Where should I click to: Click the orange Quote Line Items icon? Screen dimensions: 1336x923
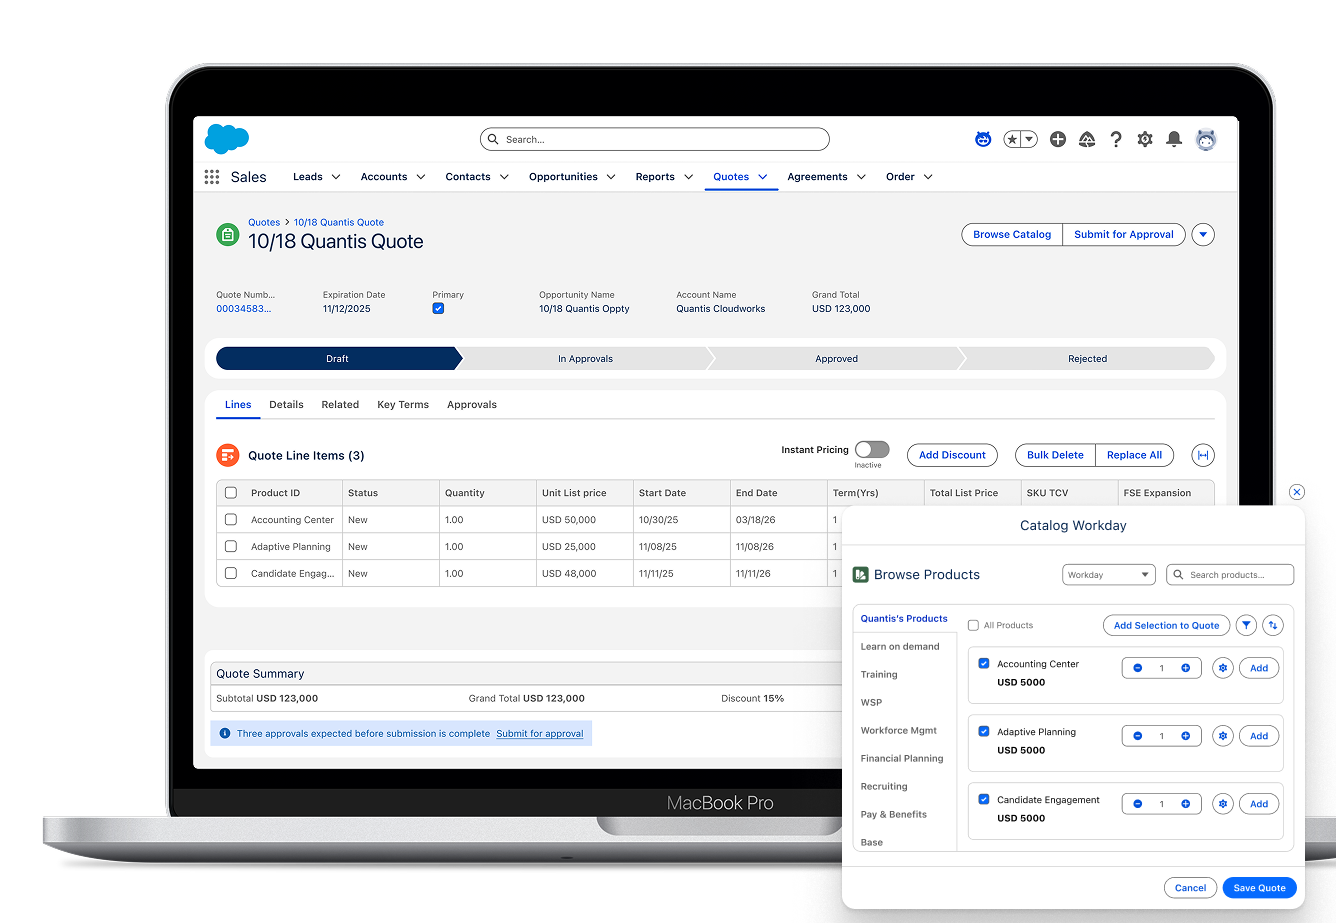coord(228,455)
